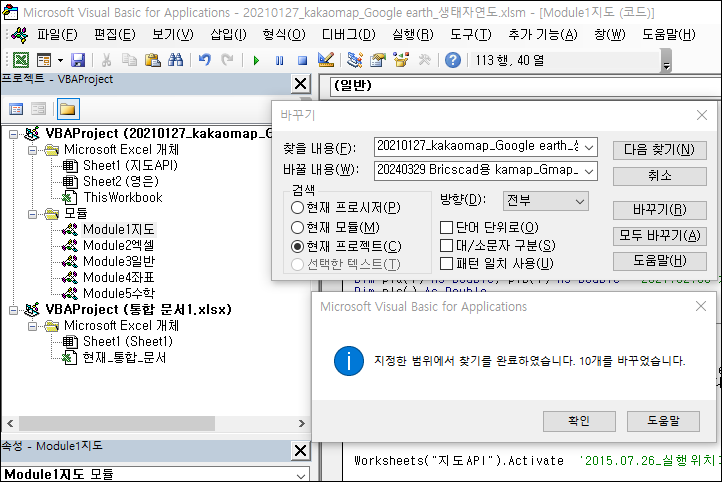The image size is (722, 482).
Task: Open Toolbox wrench icon
Action: click(x=424, y=60)
